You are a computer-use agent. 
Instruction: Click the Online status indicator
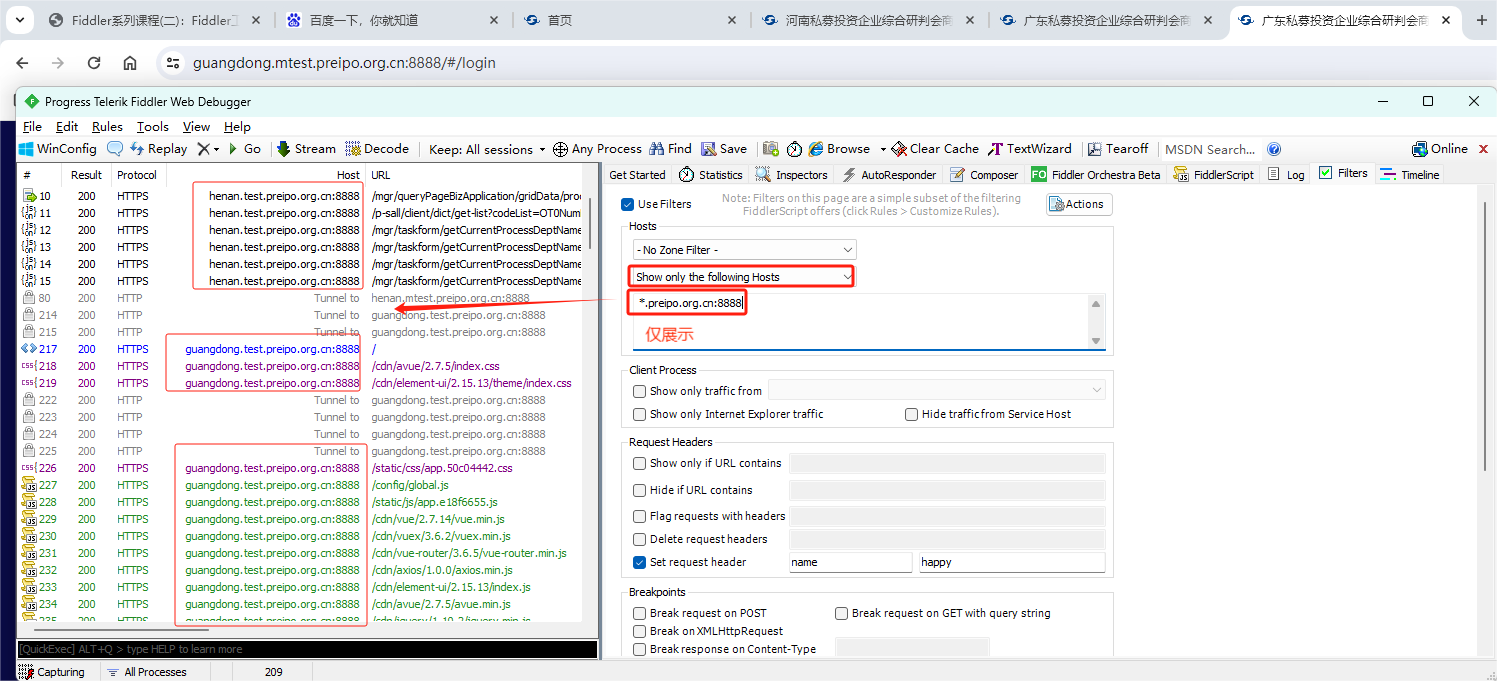click(x=1440, y=149)
